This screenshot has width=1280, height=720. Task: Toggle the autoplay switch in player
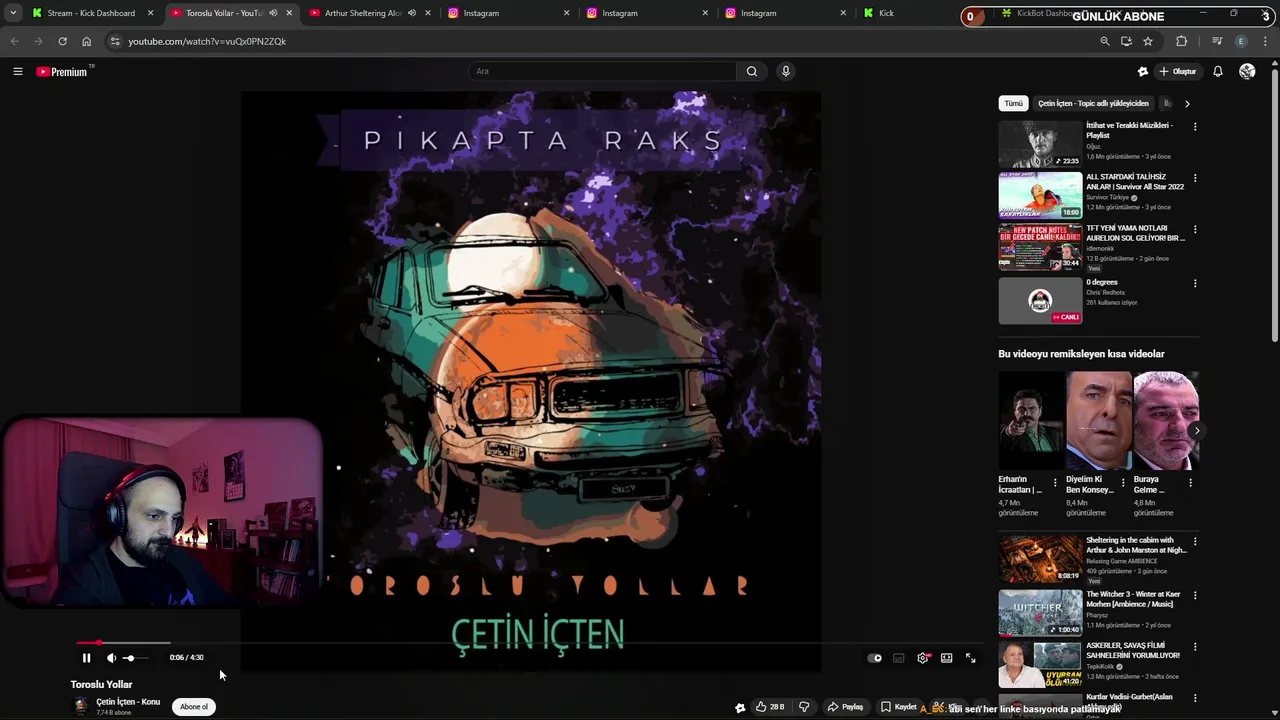875,658
